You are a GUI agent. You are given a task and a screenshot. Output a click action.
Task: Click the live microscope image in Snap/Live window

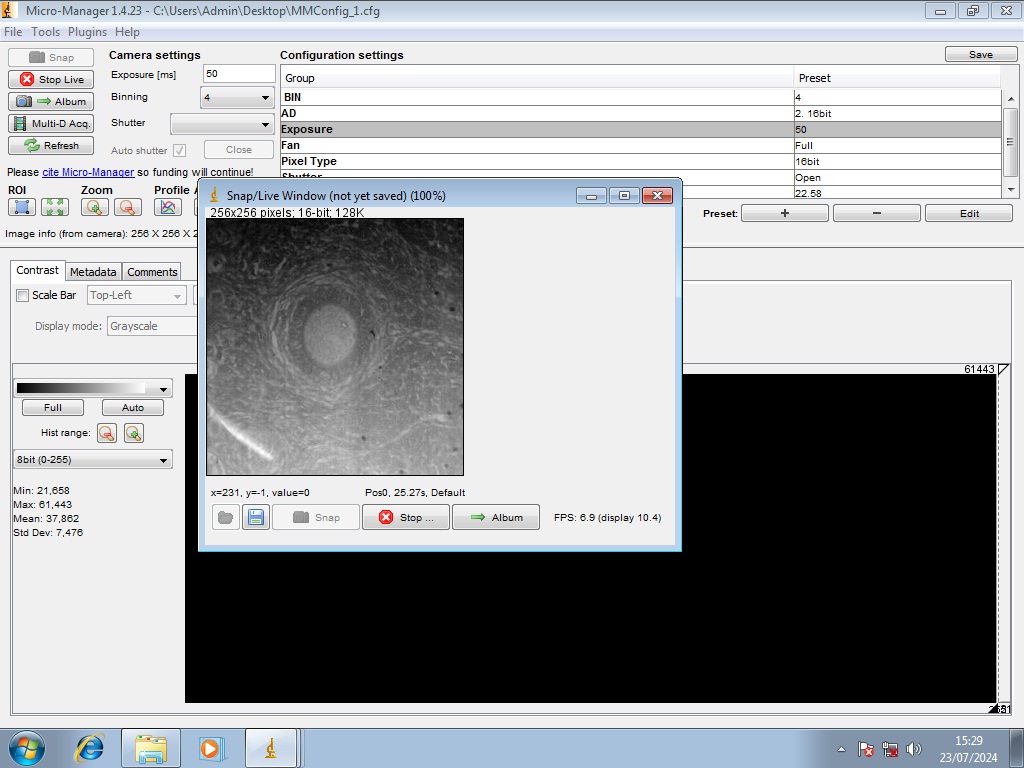[335, 347]
